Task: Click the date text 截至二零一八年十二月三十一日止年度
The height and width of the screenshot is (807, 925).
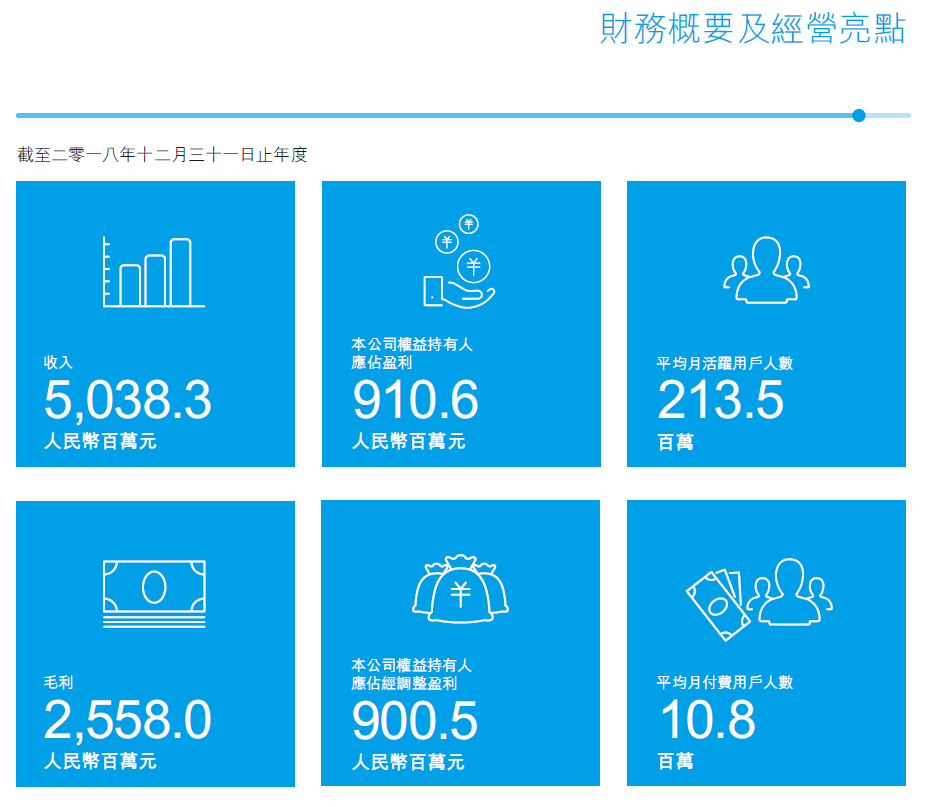Action: click(162, 155)
